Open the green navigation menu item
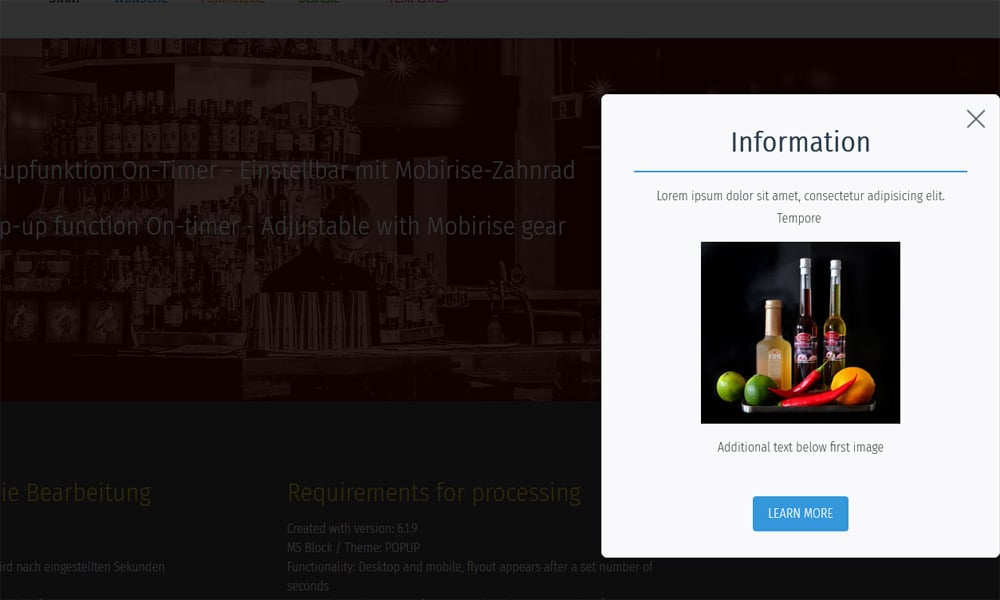Viewport: 1000px width, 600px height. pos(319,3)
